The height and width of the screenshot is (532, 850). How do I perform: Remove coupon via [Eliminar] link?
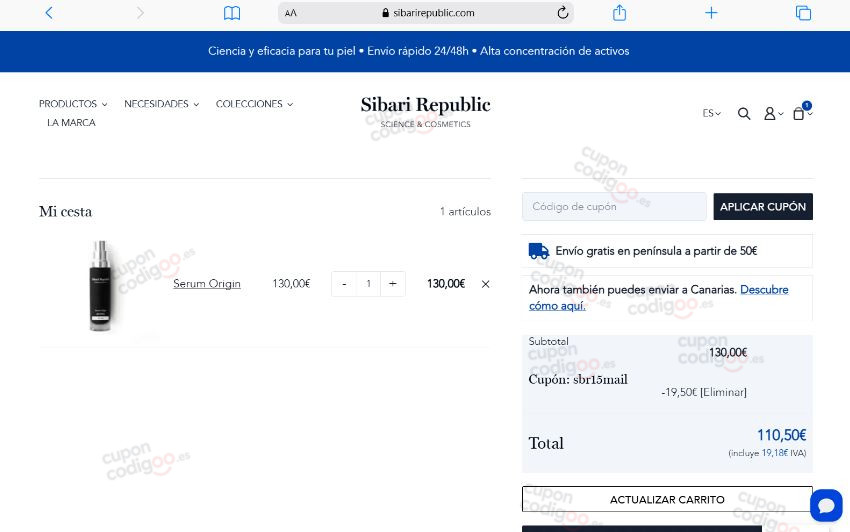pos(723,392)
